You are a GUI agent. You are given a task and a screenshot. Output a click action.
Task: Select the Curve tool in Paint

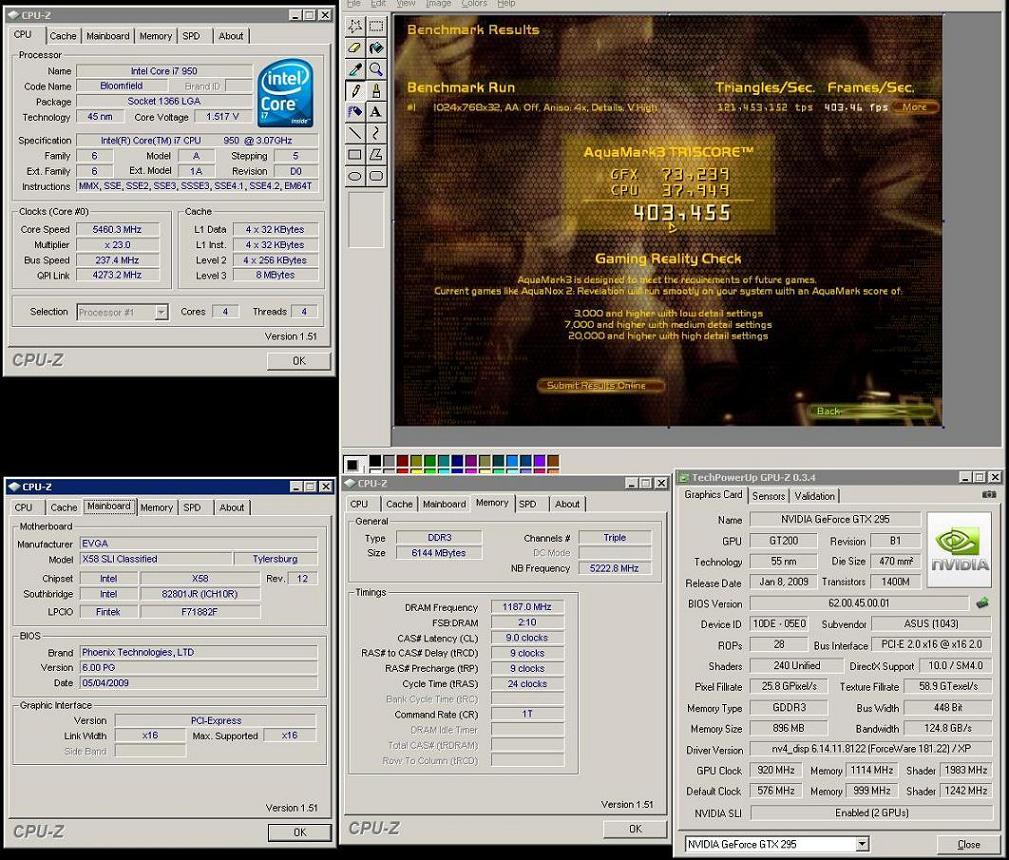click(376, 133)
